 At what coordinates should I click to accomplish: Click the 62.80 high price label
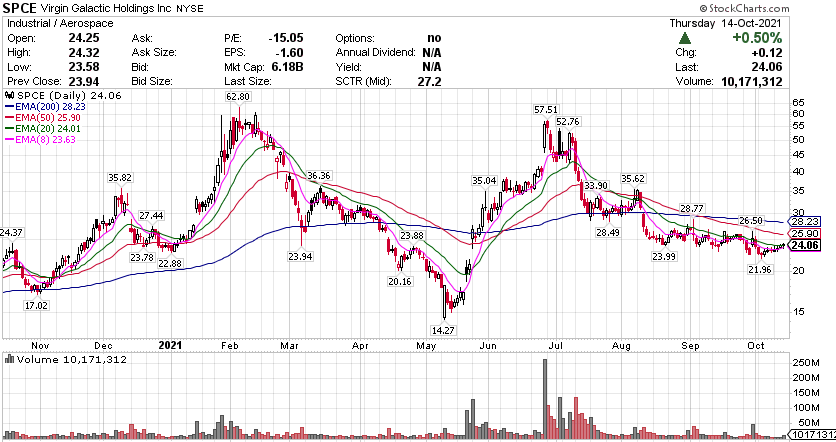[x=238, y=97]
